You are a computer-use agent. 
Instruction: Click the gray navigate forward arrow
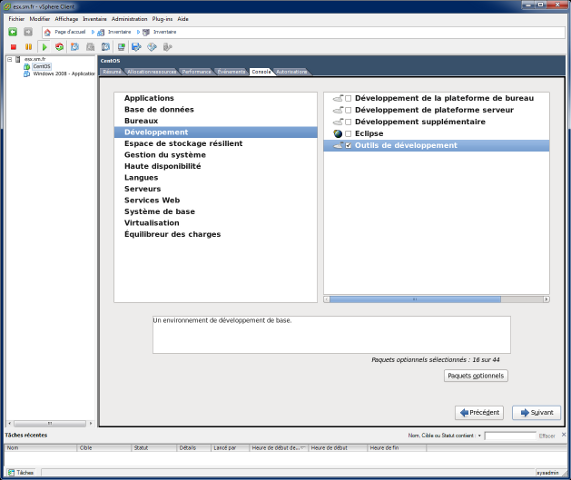[x=28, y=32]
